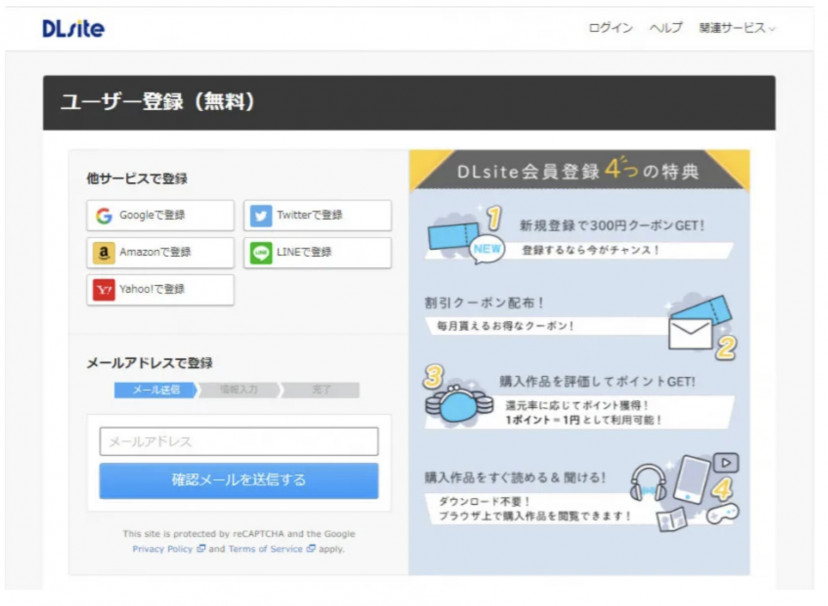Click 新規登録で300円クーポンGET! text
The width and height of the screenshot is (828, 606).
tap(612, 226)
